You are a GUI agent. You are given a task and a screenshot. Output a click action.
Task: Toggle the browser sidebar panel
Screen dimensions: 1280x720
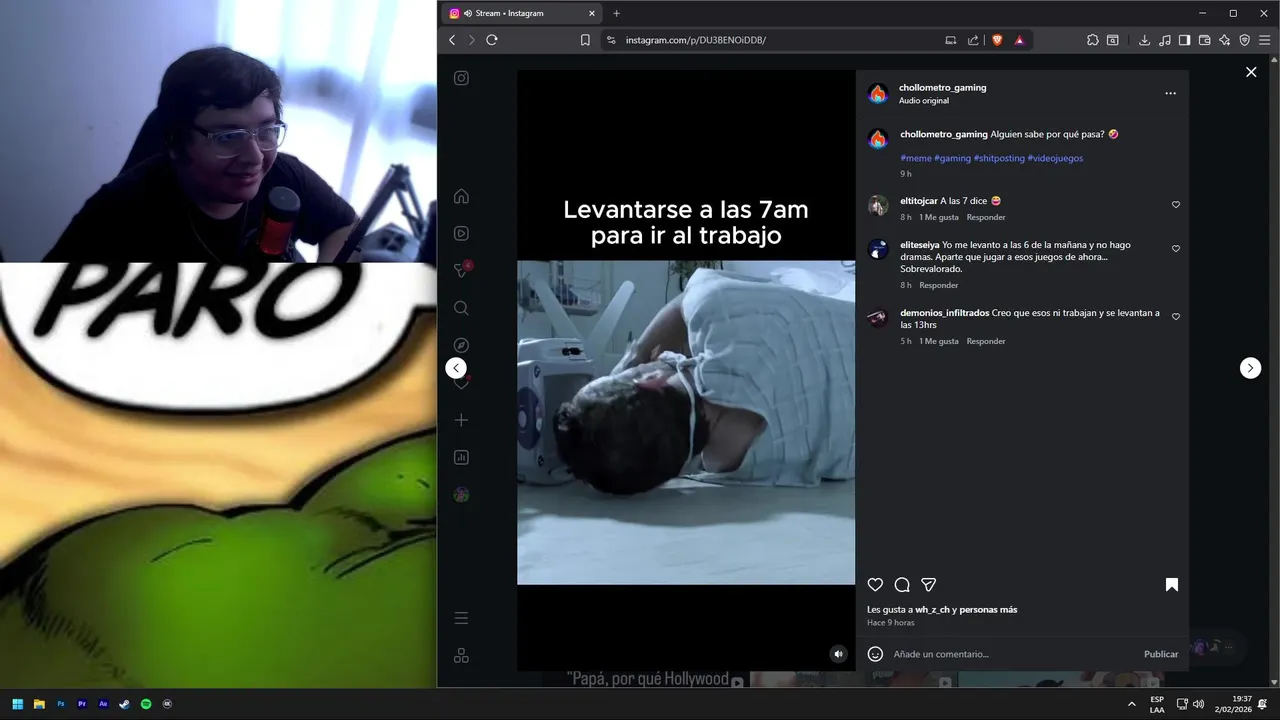(1184, 40)
